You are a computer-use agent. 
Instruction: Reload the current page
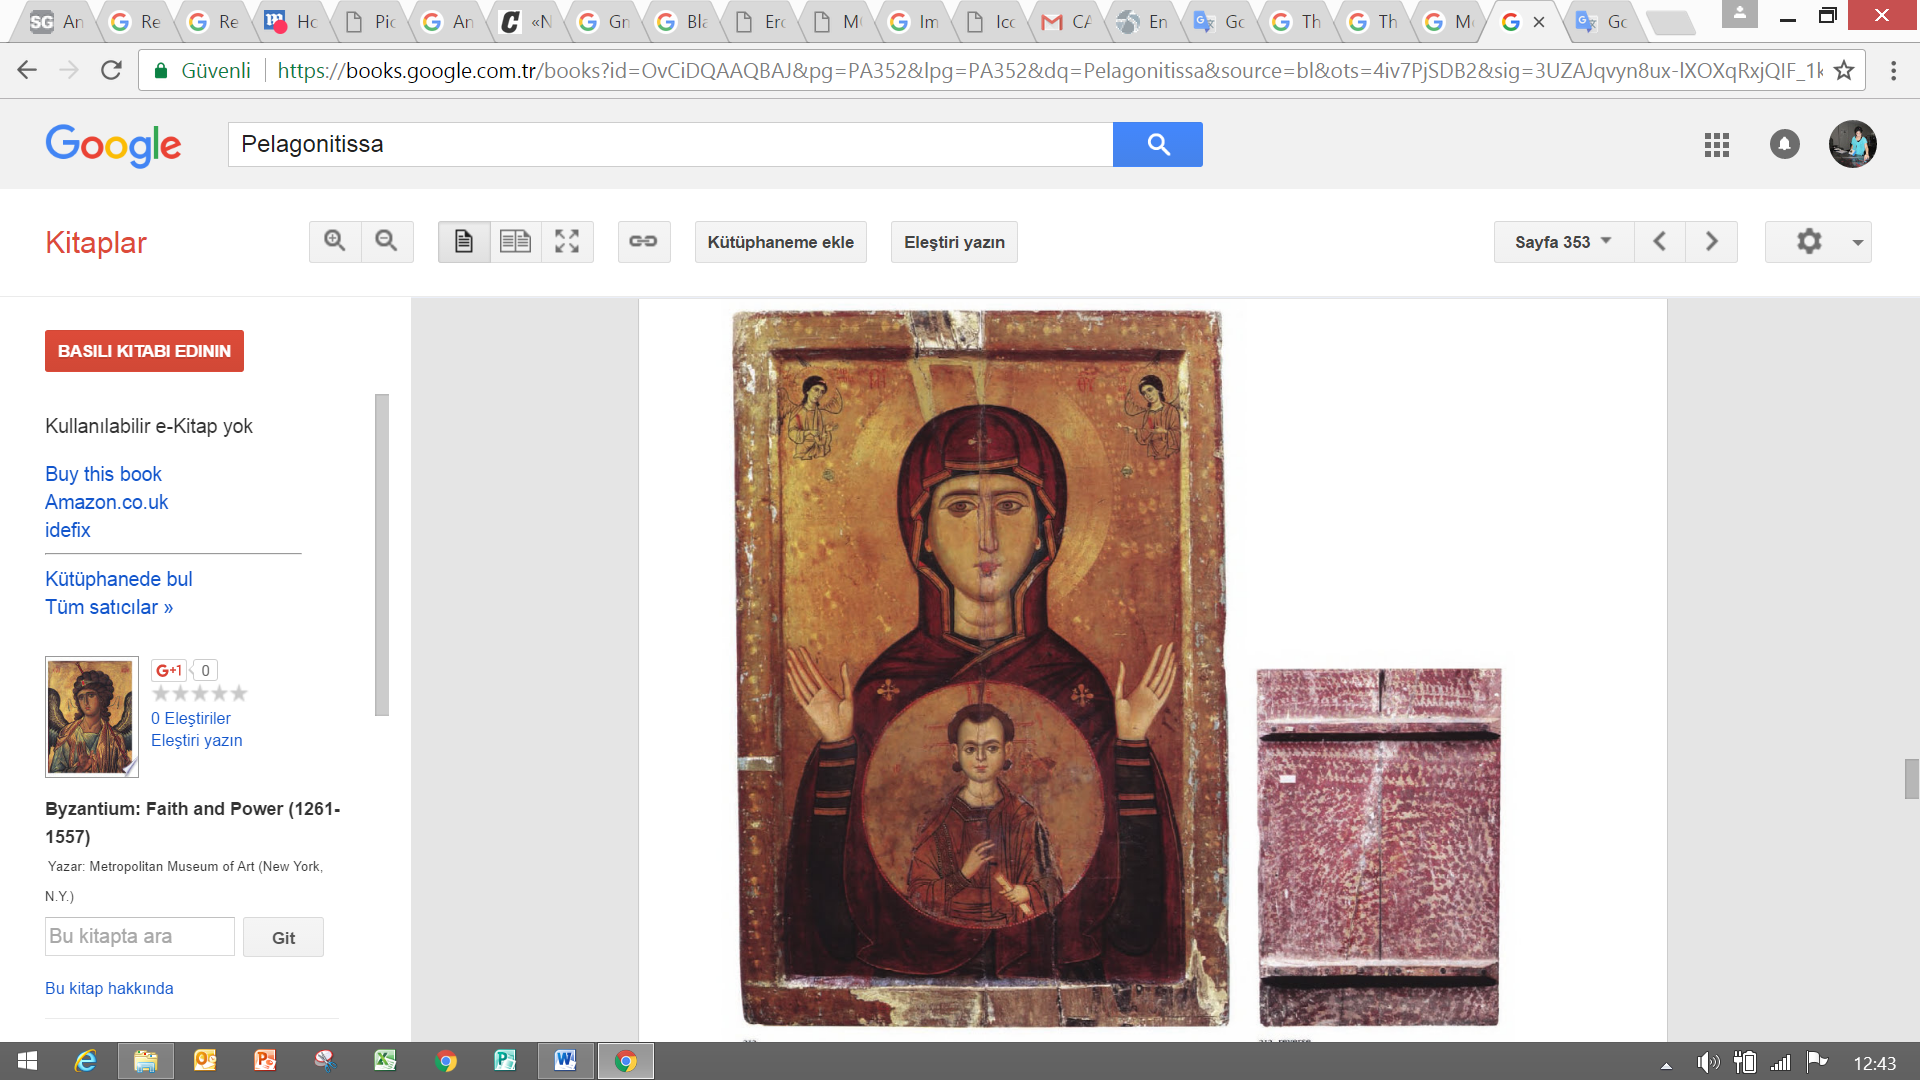tap(111, 70)
